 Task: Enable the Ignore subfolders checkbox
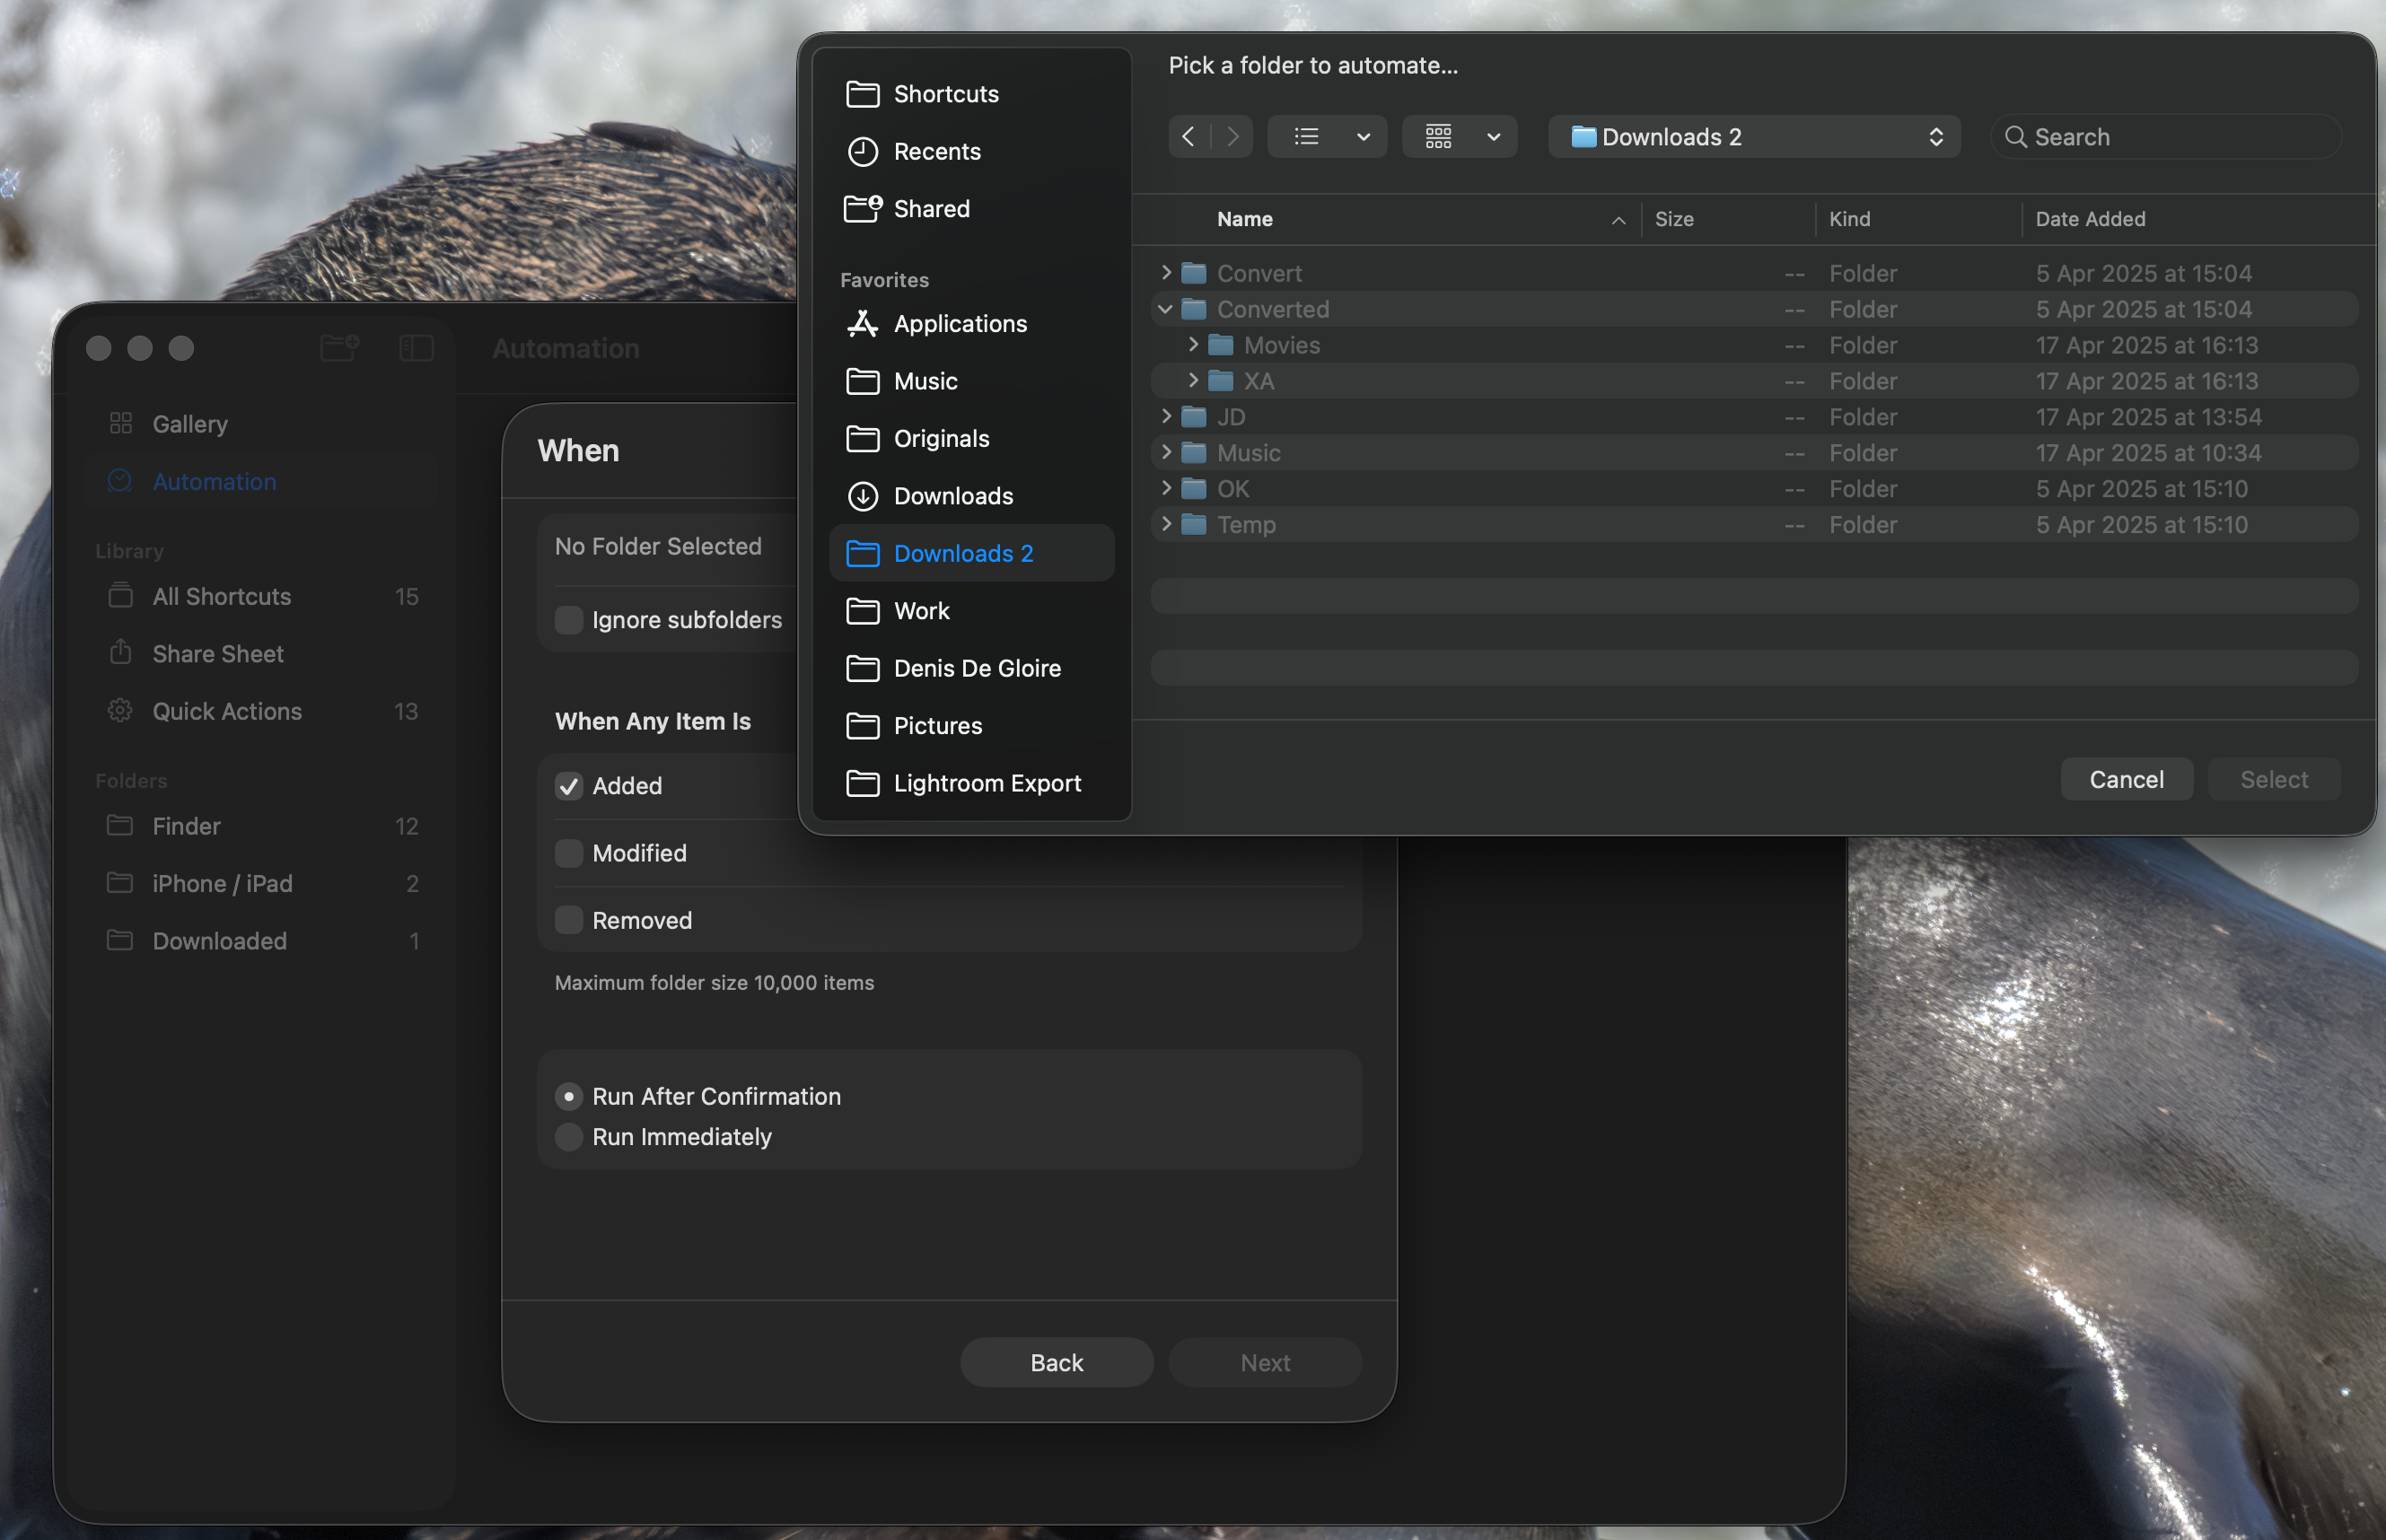pos(569,620)
